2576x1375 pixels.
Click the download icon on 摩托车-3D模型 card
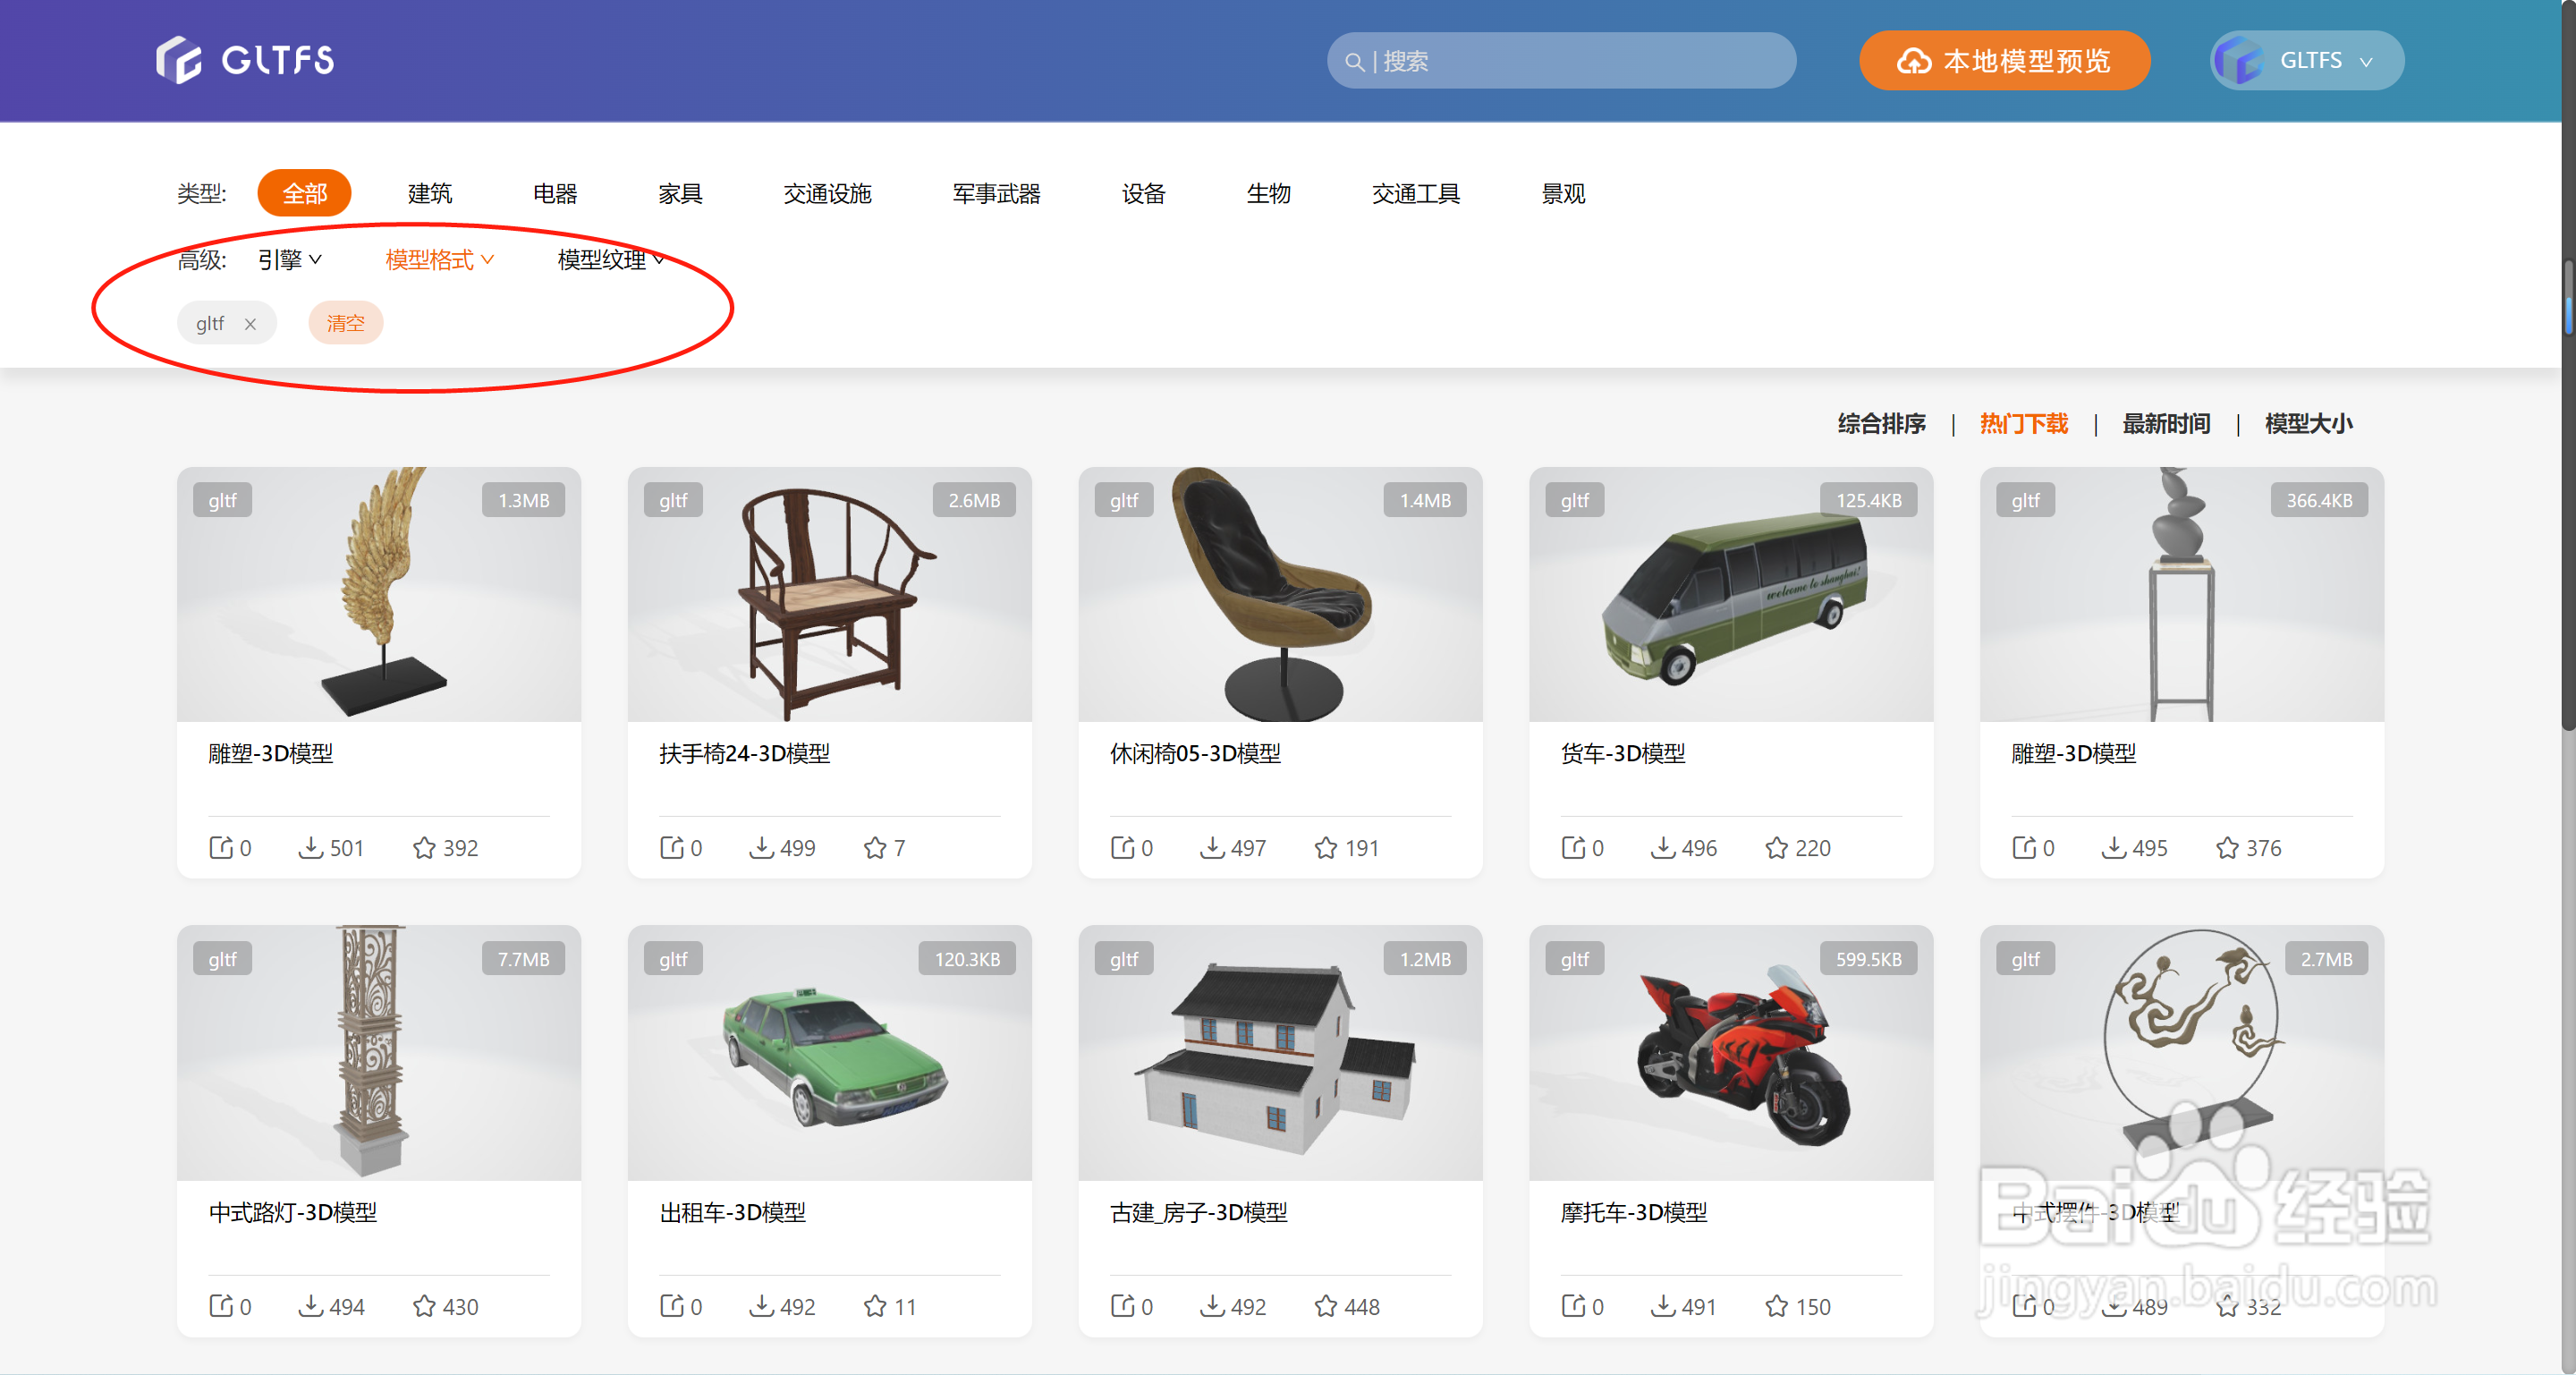(1664, 1306)
